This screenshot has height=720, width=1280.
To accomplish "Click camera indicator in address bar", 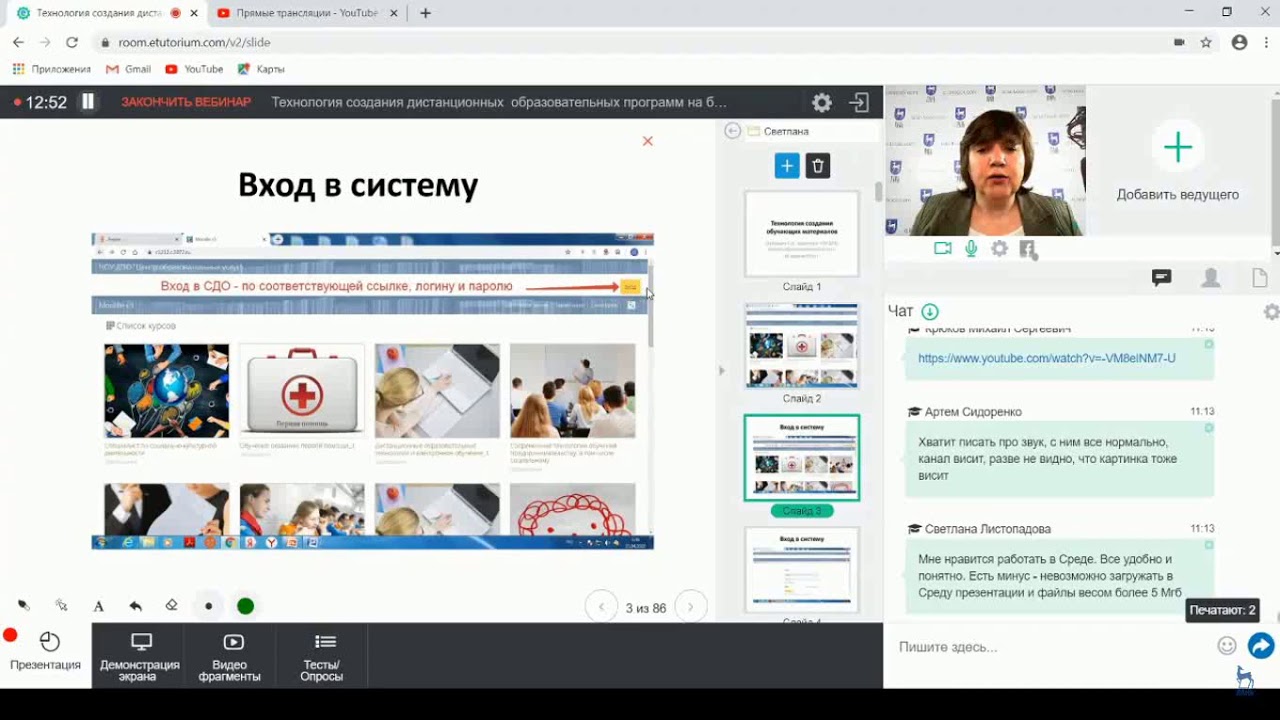I will (1179, 42).
